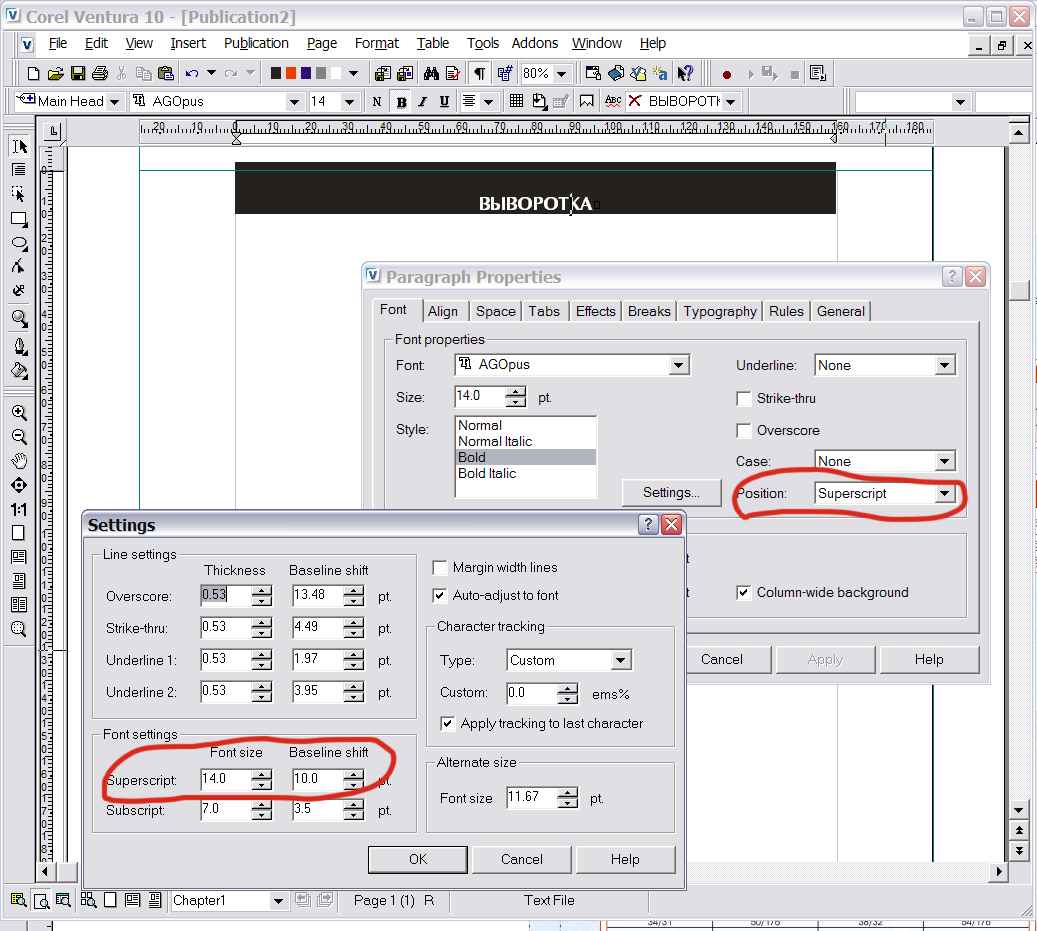Click the Superscript Baseline shift field
This screenshot has height=931, width=1037.
pos(318,779)
